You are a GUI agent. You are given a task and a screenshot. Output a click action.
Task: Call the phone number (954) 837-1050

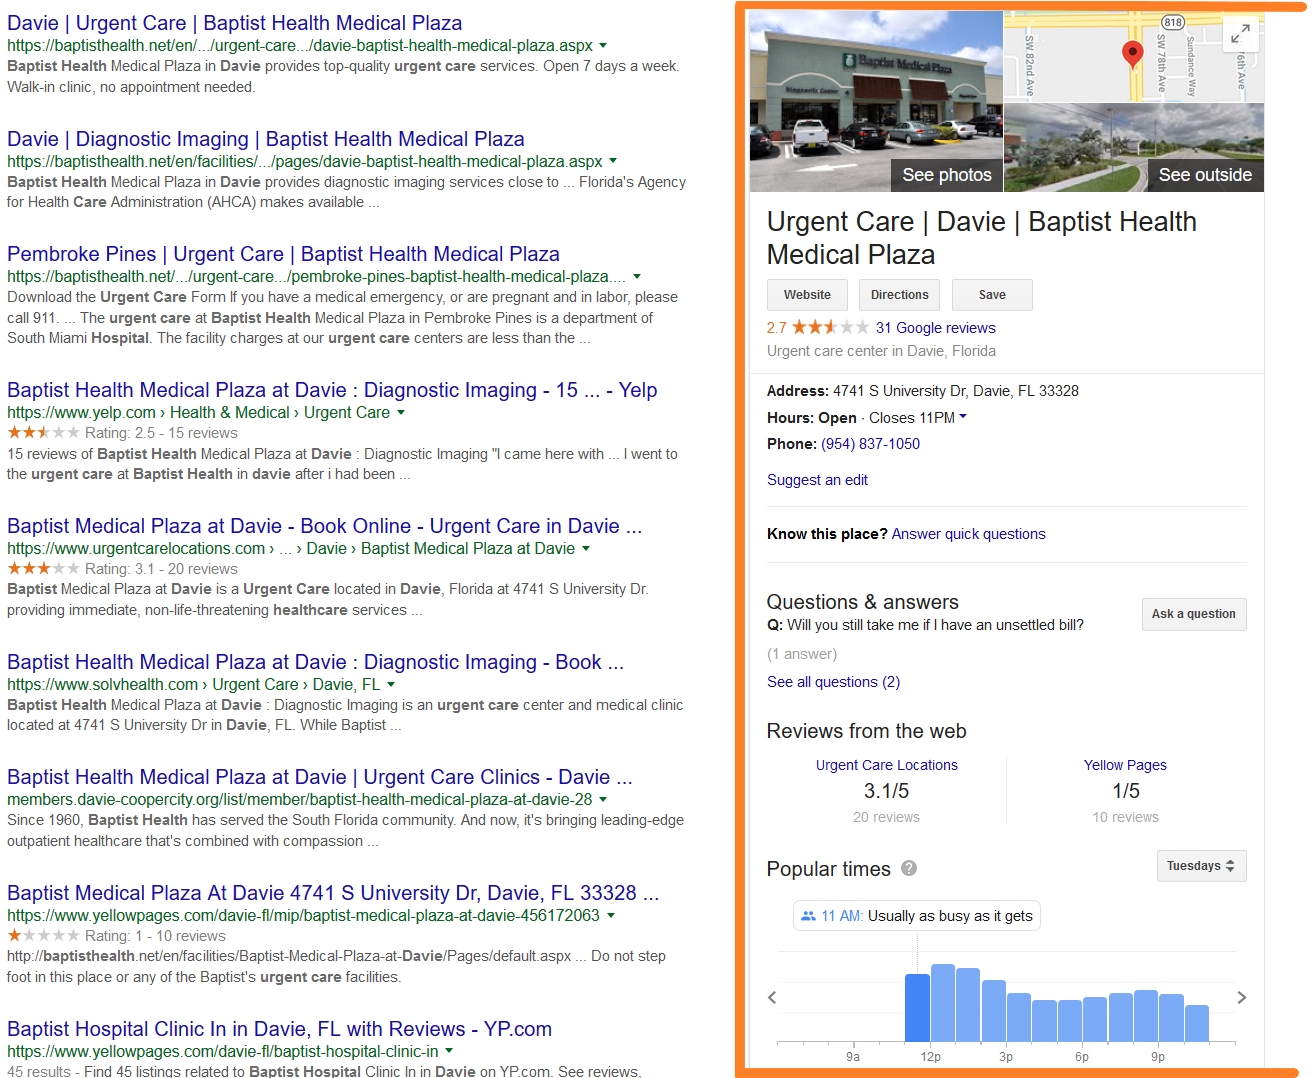(870, 444)
